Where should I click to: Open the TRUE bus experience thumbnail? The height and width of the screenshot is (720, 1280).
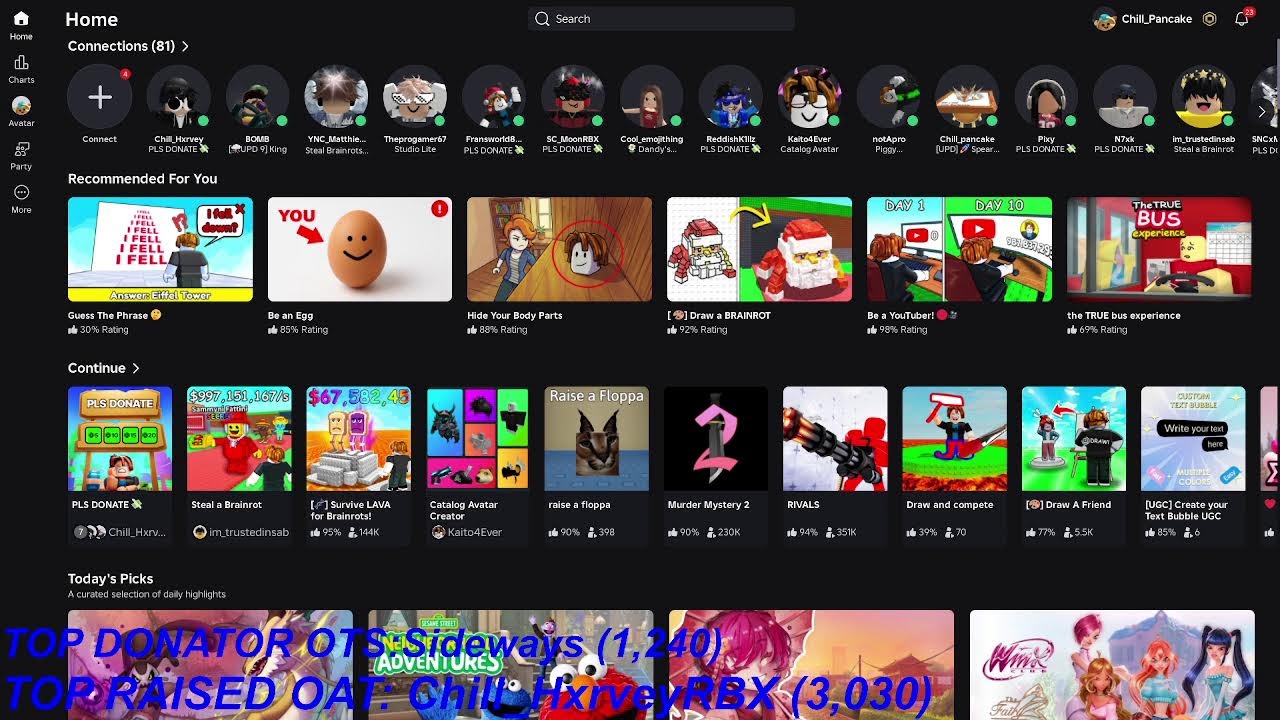pos(1159,249)
